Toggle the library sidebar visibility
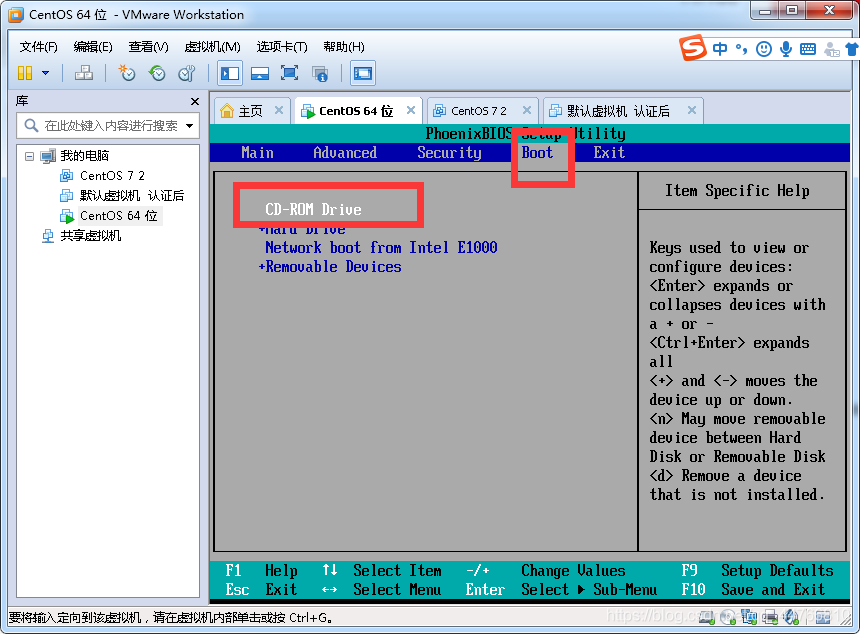860x634 pixels. [230, 73]
